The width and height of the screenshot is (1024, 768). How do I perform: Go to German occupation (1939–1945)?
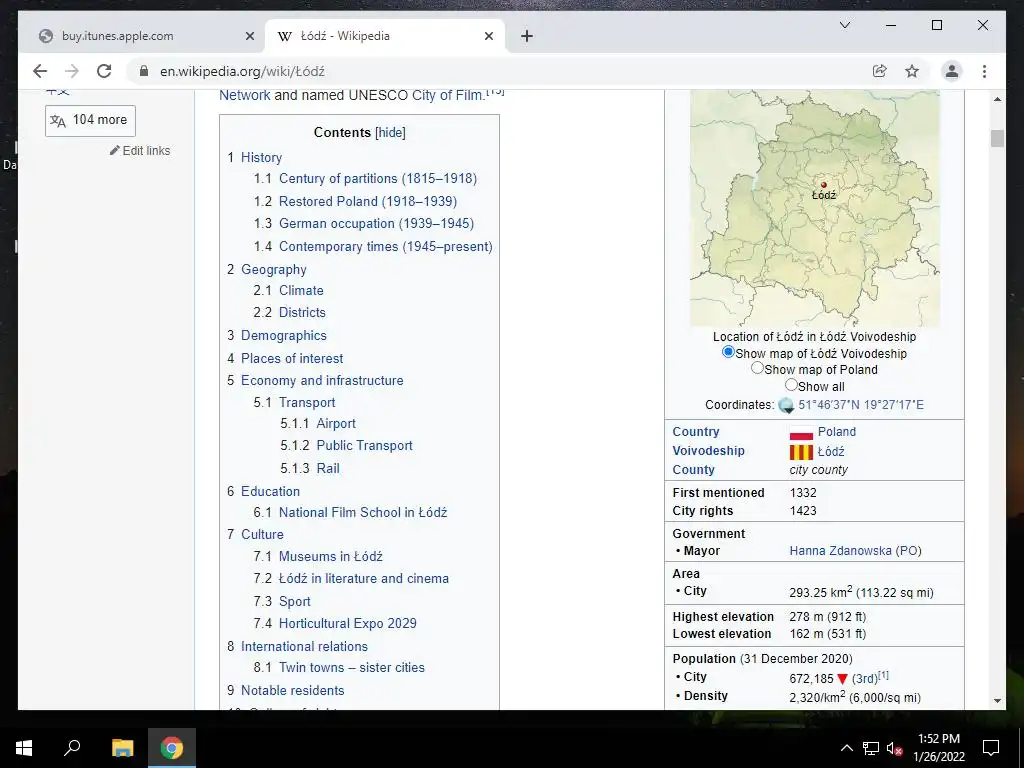click(376, 223)
